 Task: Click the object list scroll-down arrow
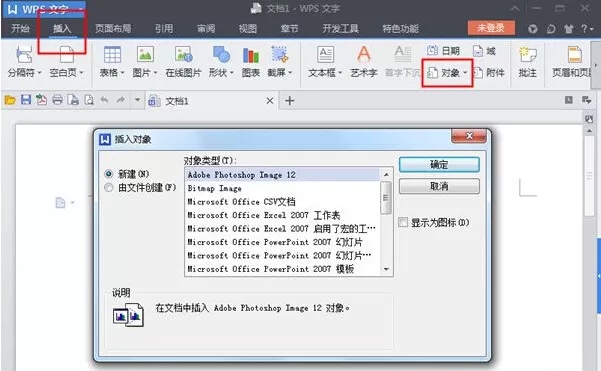click(x=386, y=269)
